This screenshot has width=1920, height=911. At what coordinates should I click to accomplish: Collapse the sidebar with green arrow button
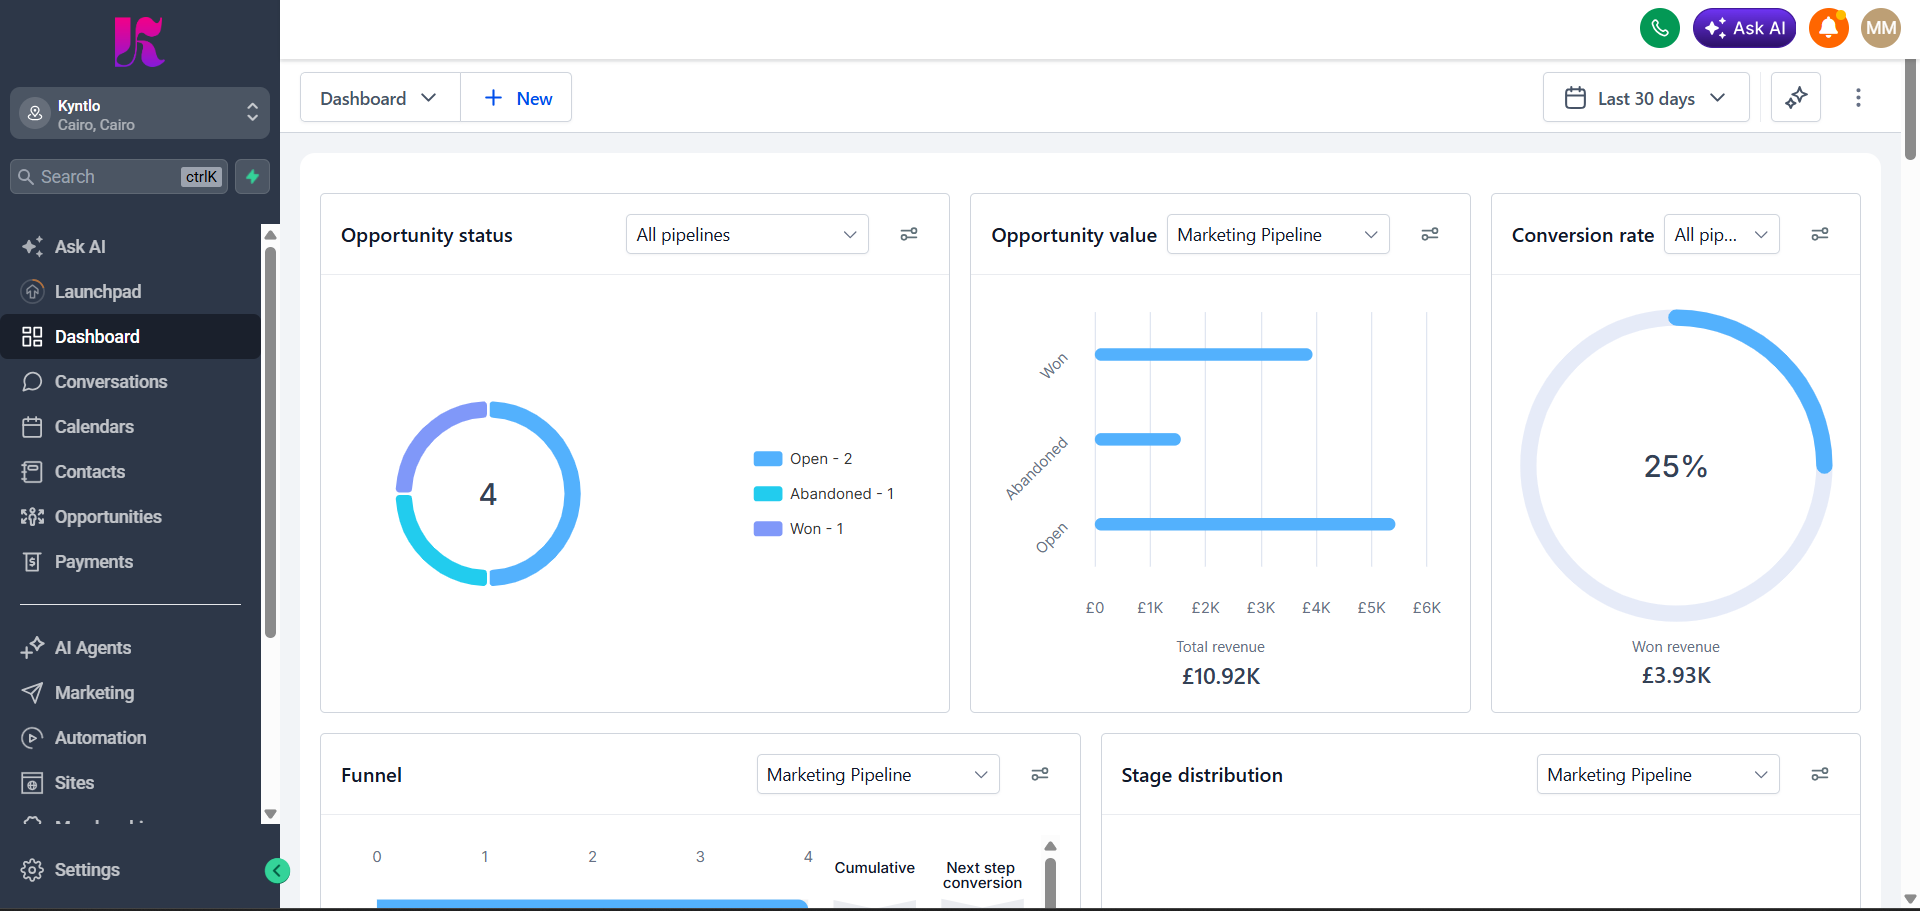coord(277,871)
